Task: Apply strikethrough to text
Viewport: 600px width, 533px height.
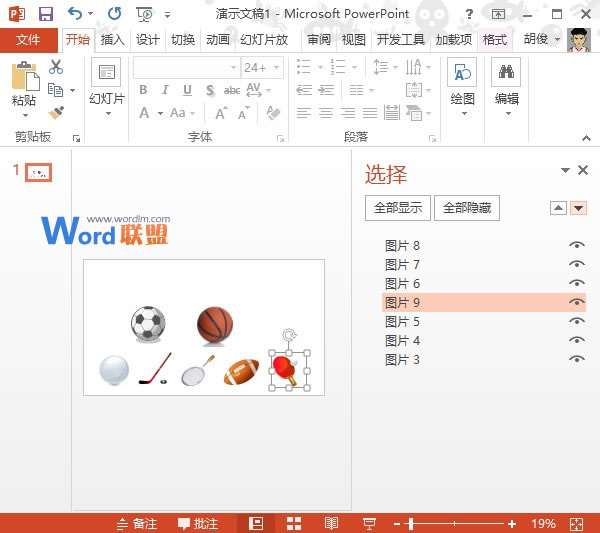Action: coord(232,90)
